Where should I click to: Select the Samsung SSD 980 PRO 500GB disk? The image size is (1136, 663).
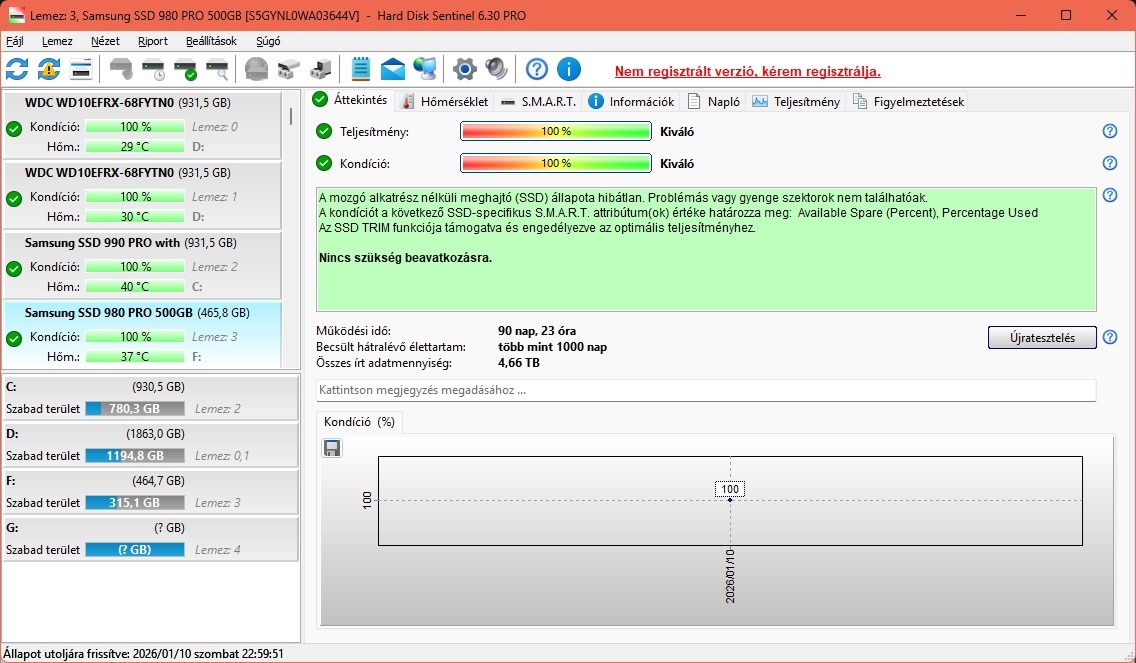pyautogui.click(x=143, y=335)
